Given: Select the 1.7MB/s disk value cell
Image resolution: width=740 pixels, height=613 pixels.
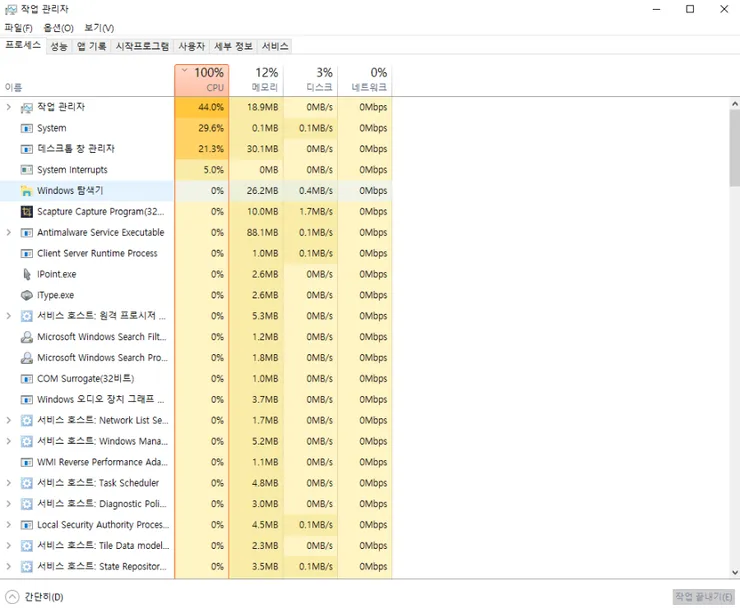Looking at the screenshot, I should [x=311, y=211].
